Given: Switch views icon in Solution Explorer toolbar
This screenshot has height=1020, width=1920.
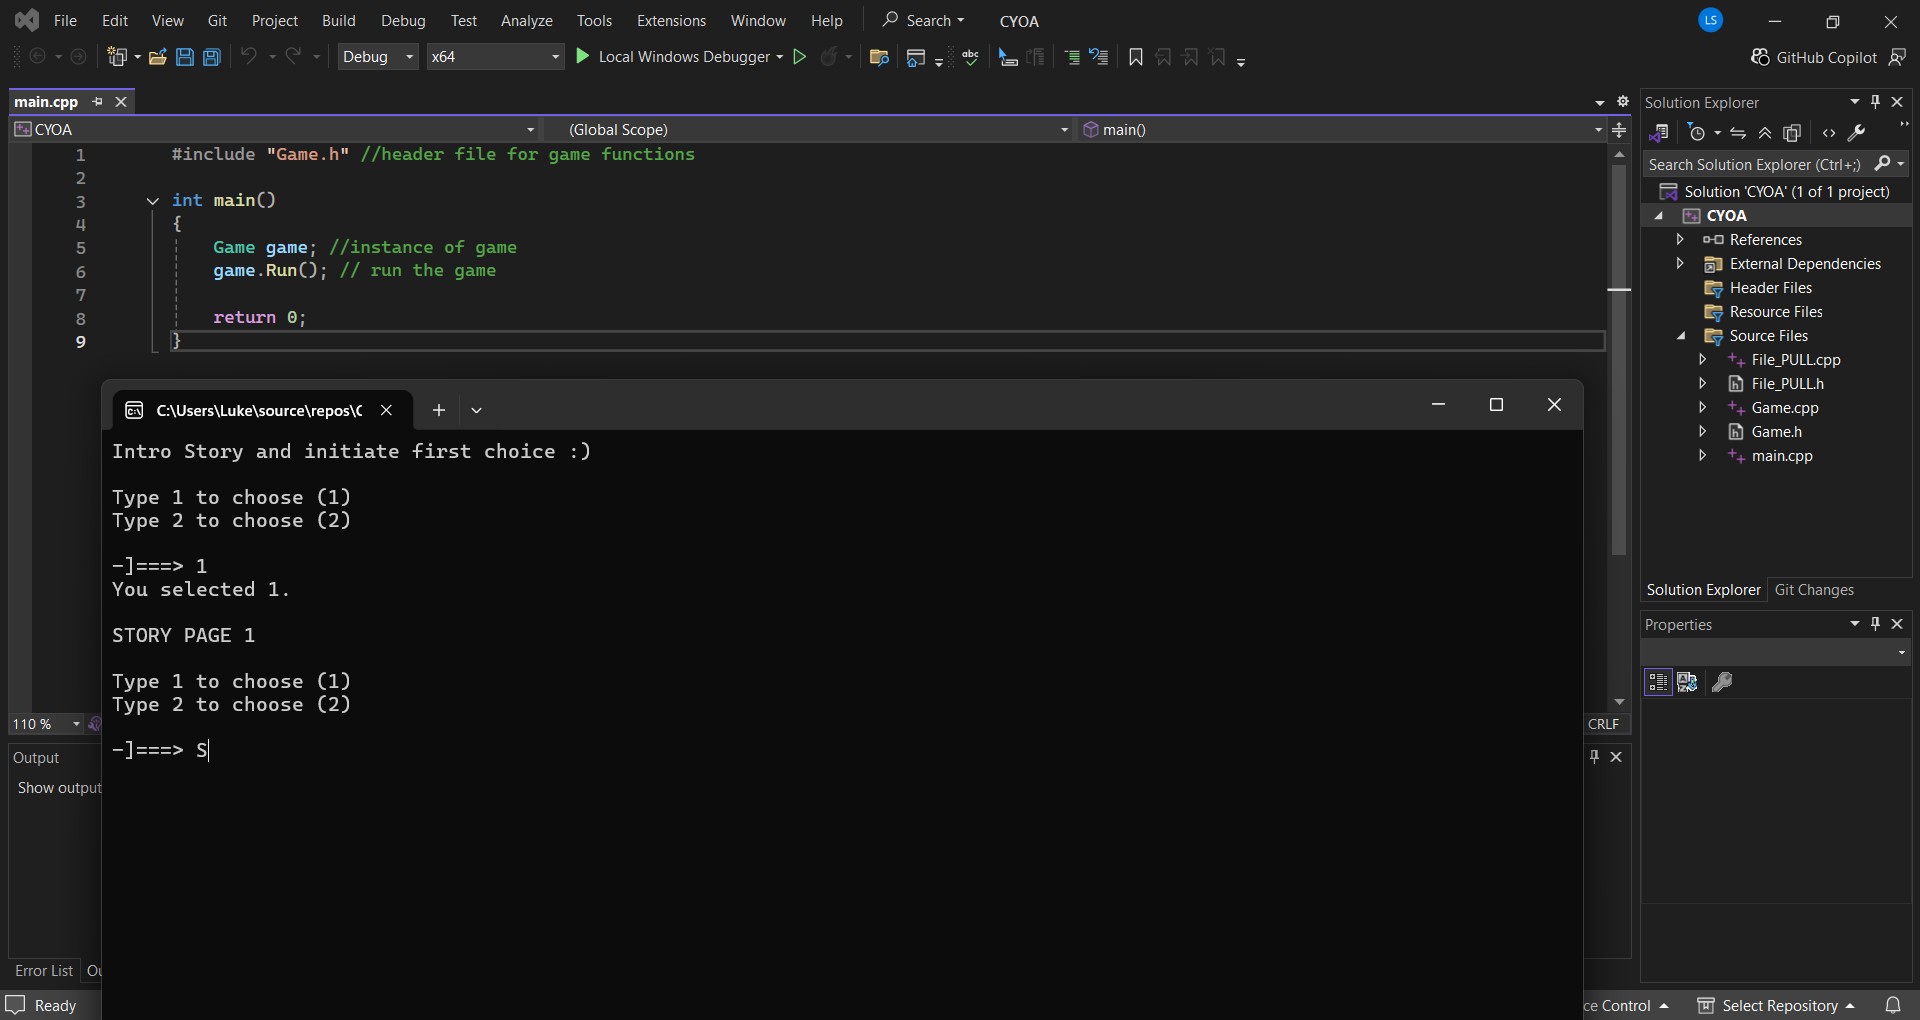Looking at the screenshot, I should (x=1658, y=133).
